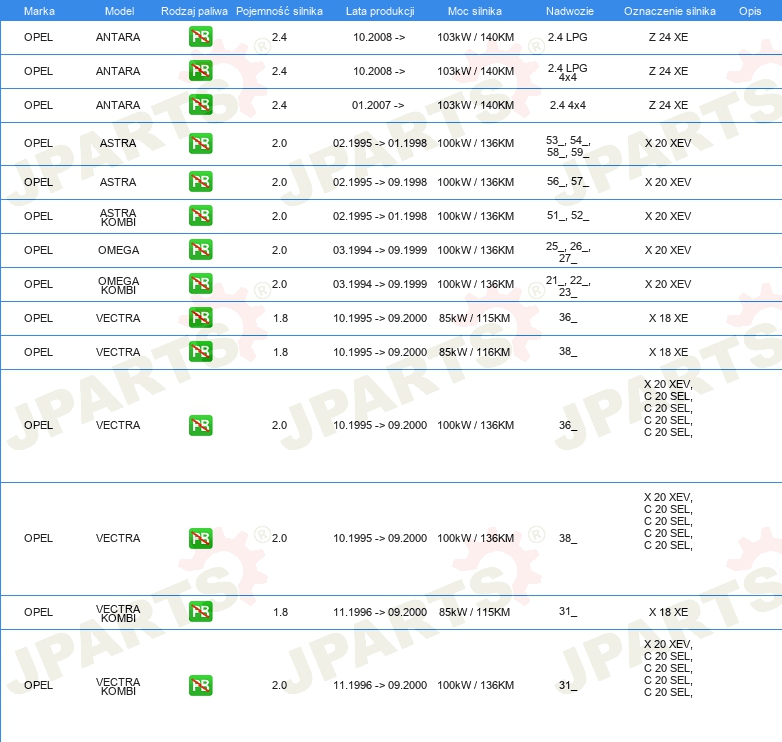Click the Opis column header

(749, 10)
